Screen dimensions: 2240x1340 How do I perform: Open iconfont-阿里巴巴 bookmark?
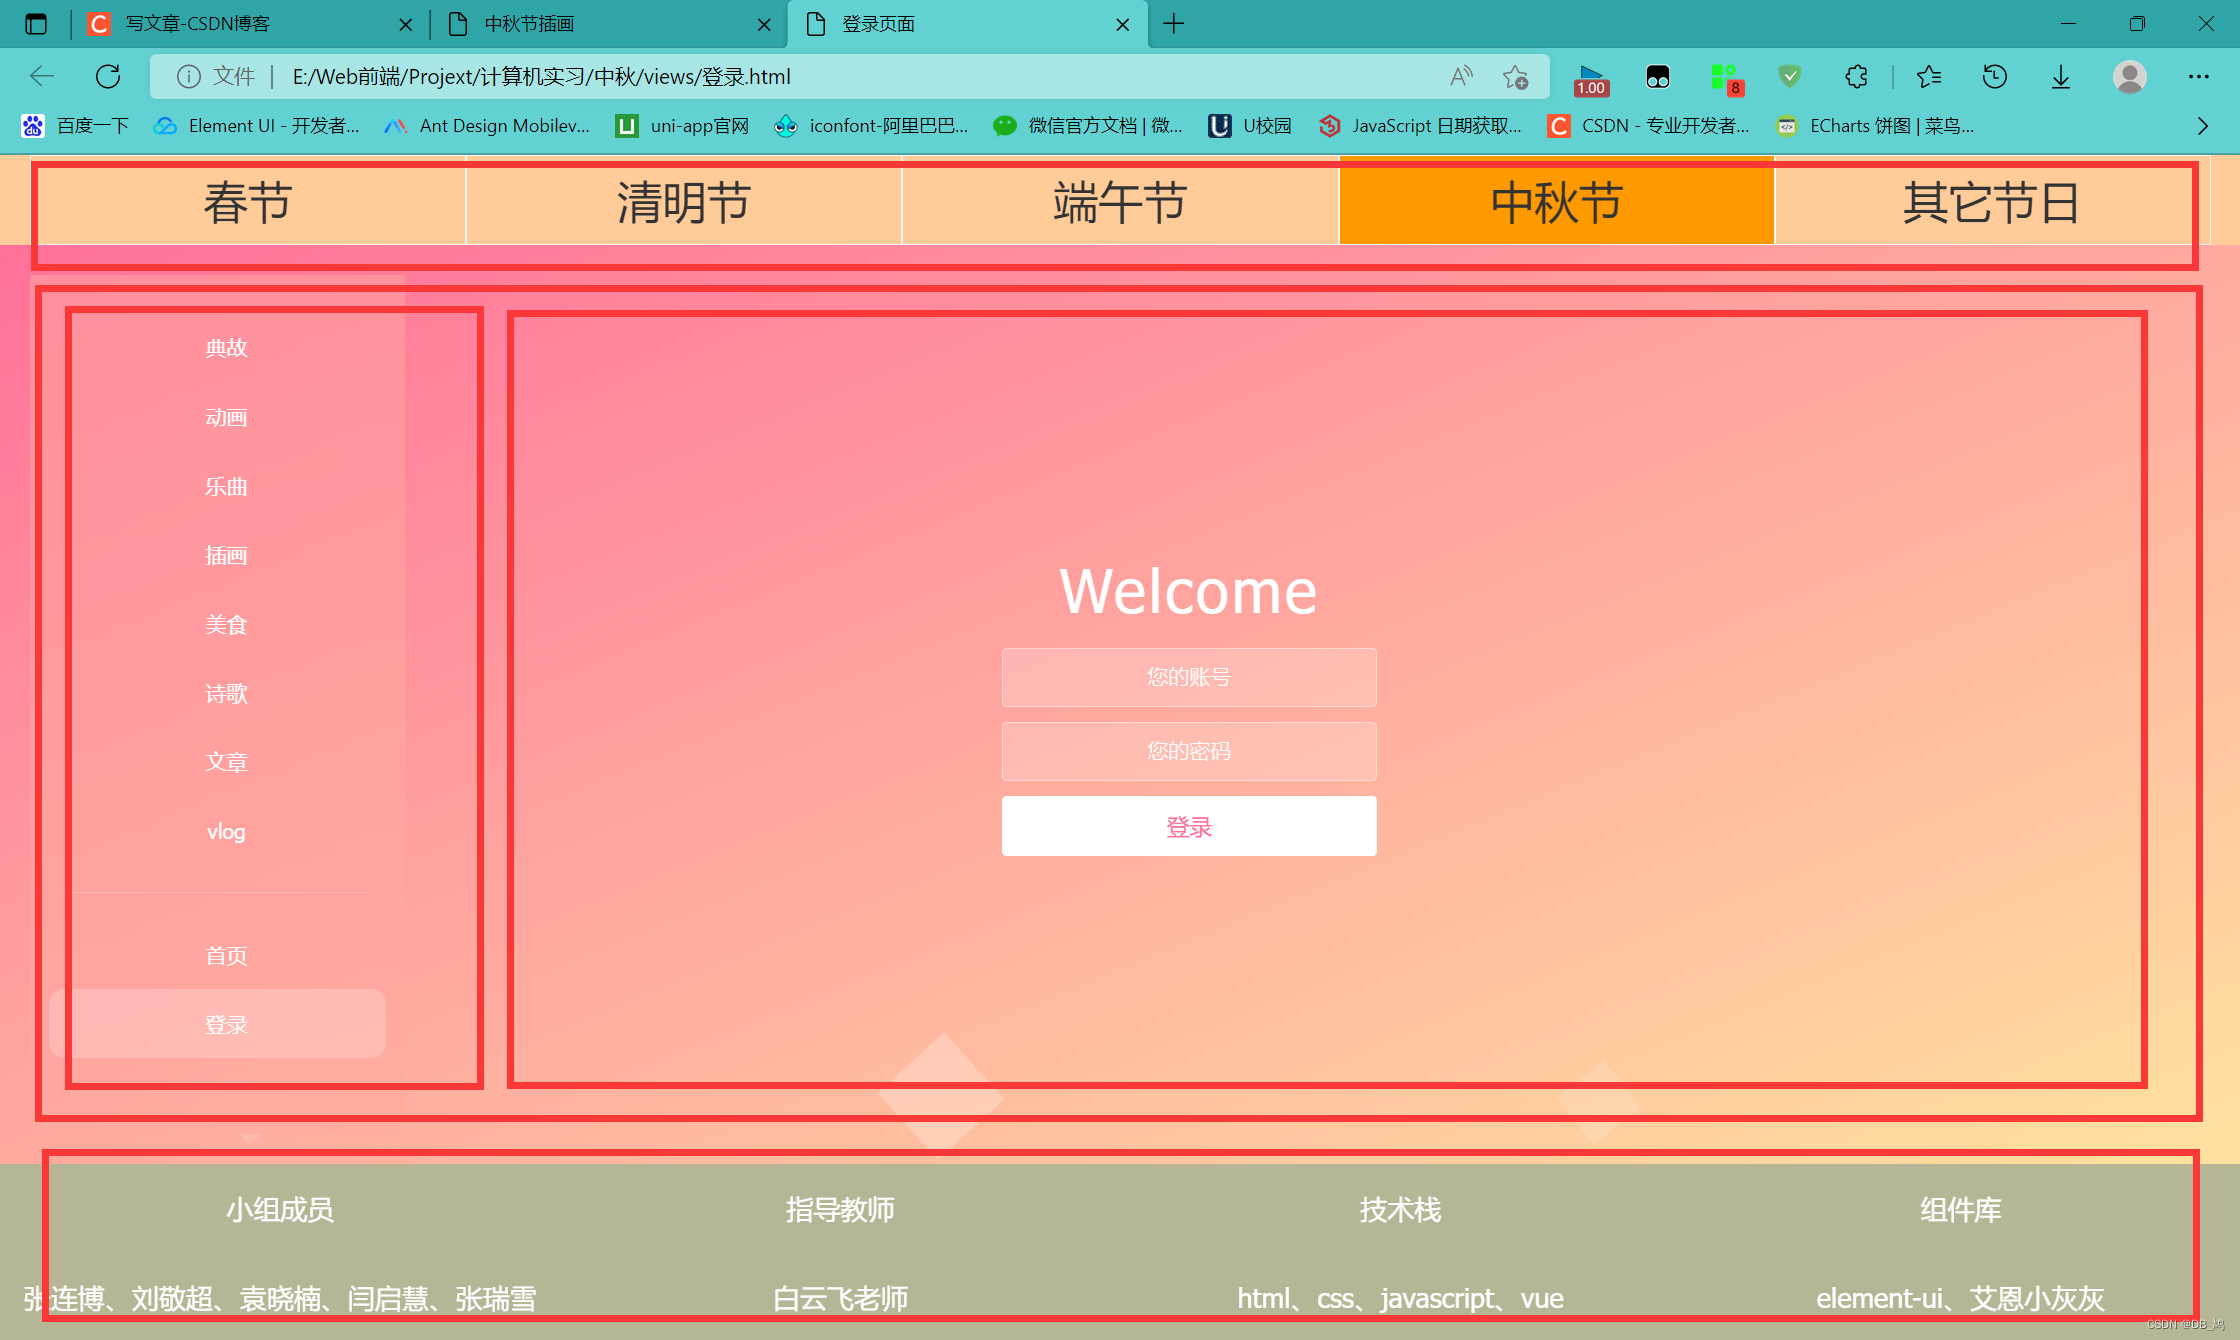(x=872, y=126)
